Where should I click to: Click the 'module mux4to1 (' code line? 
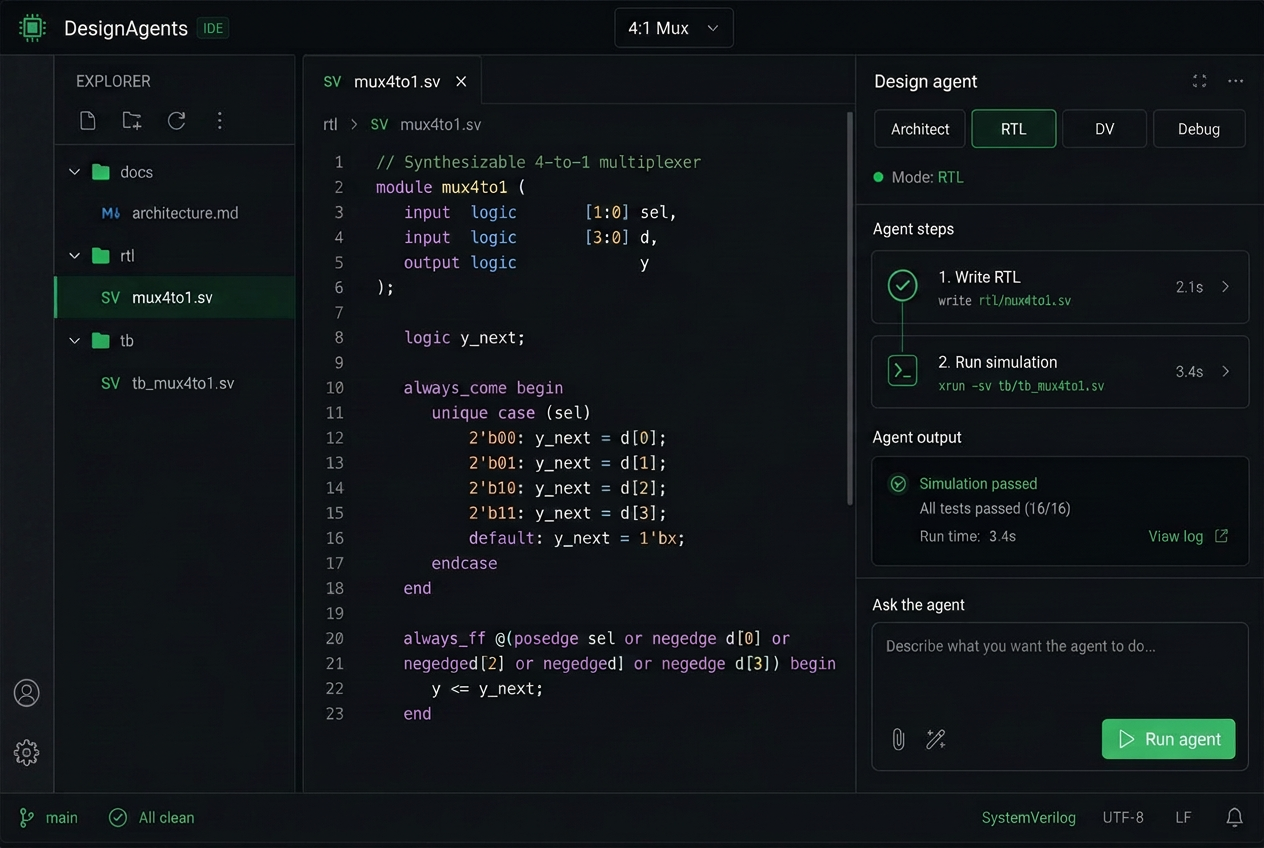[450, 187]
